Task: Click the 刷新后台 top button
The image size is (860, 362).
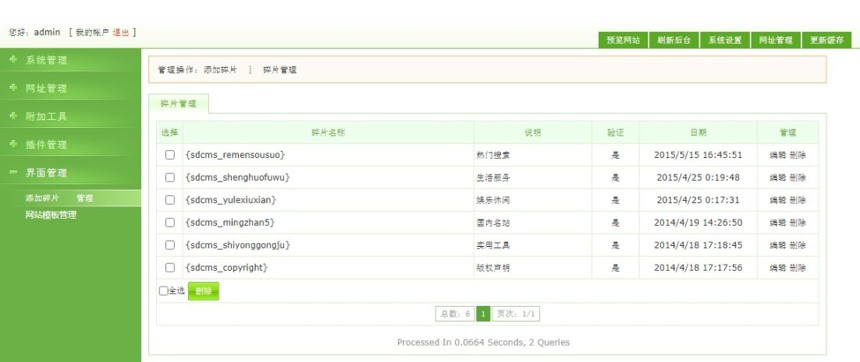Action: click(x=674, y=41)
